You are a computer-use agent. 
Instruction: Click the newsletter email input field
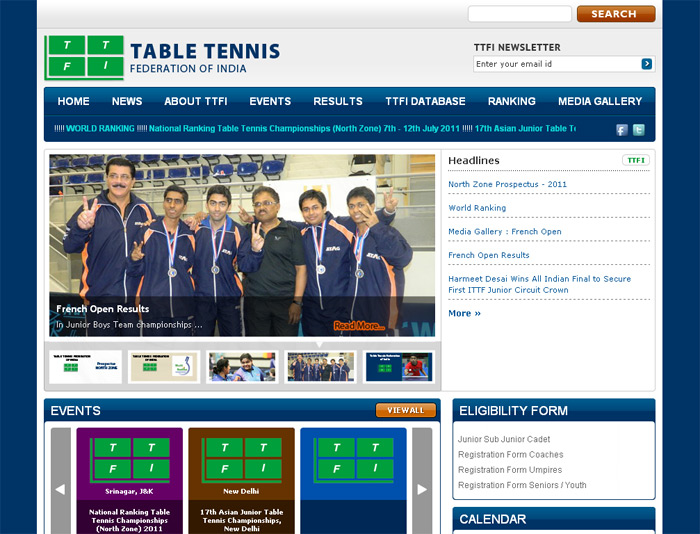(556, 64)
